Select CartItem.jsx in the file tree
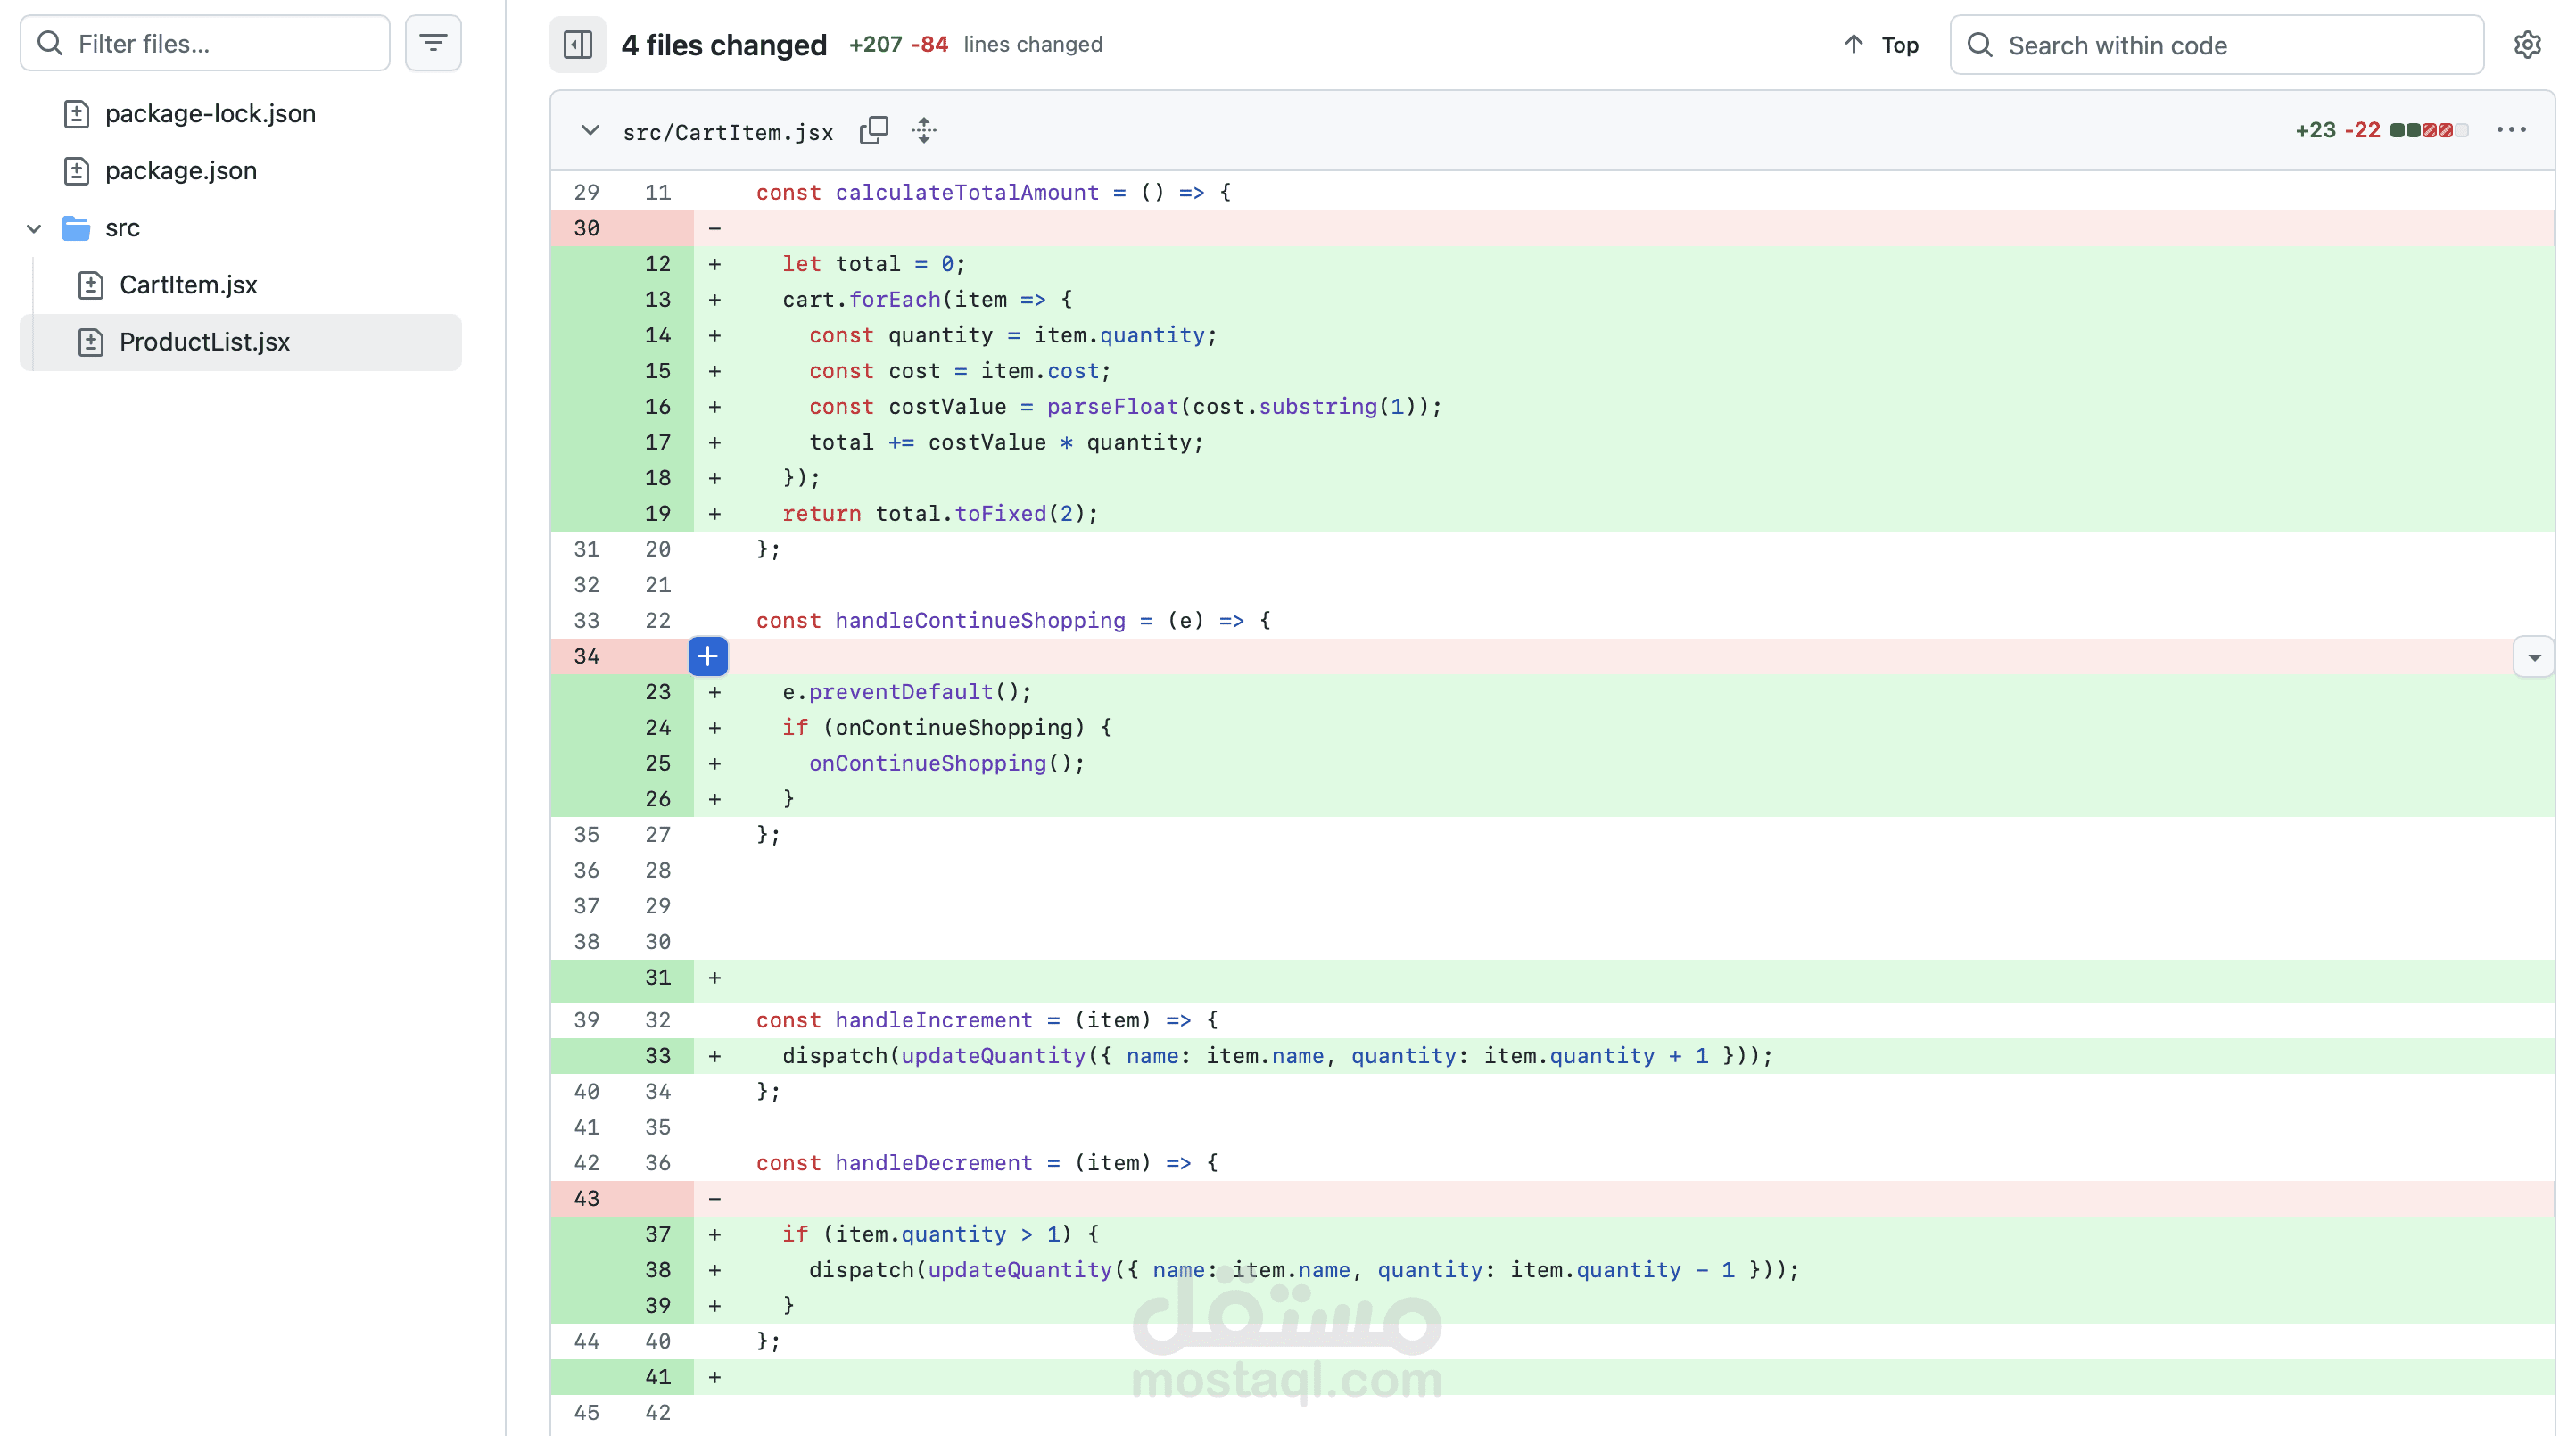Screen dimensions: 2576x1436 [188, 285]
